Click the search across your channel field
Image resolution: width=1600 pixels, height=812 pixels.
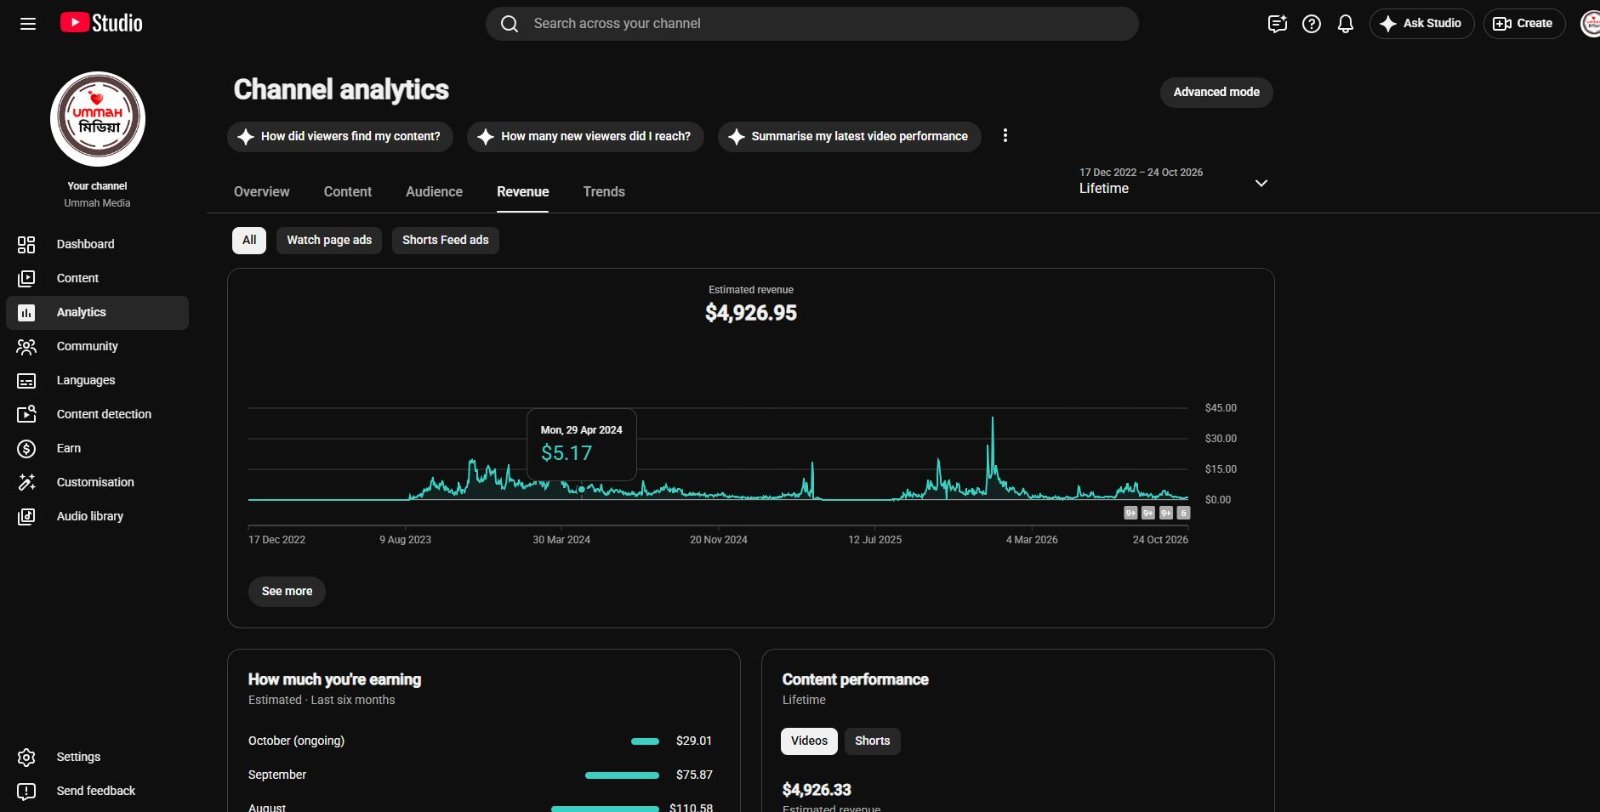[x=812, y=24]
